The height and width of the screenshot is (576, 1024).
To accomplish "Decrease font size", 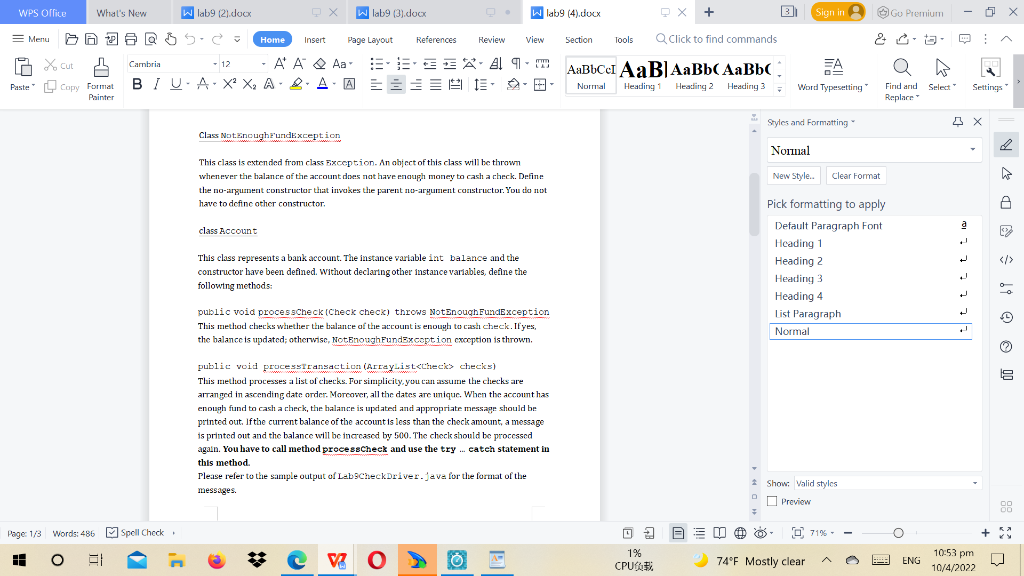I will (299, 63).
